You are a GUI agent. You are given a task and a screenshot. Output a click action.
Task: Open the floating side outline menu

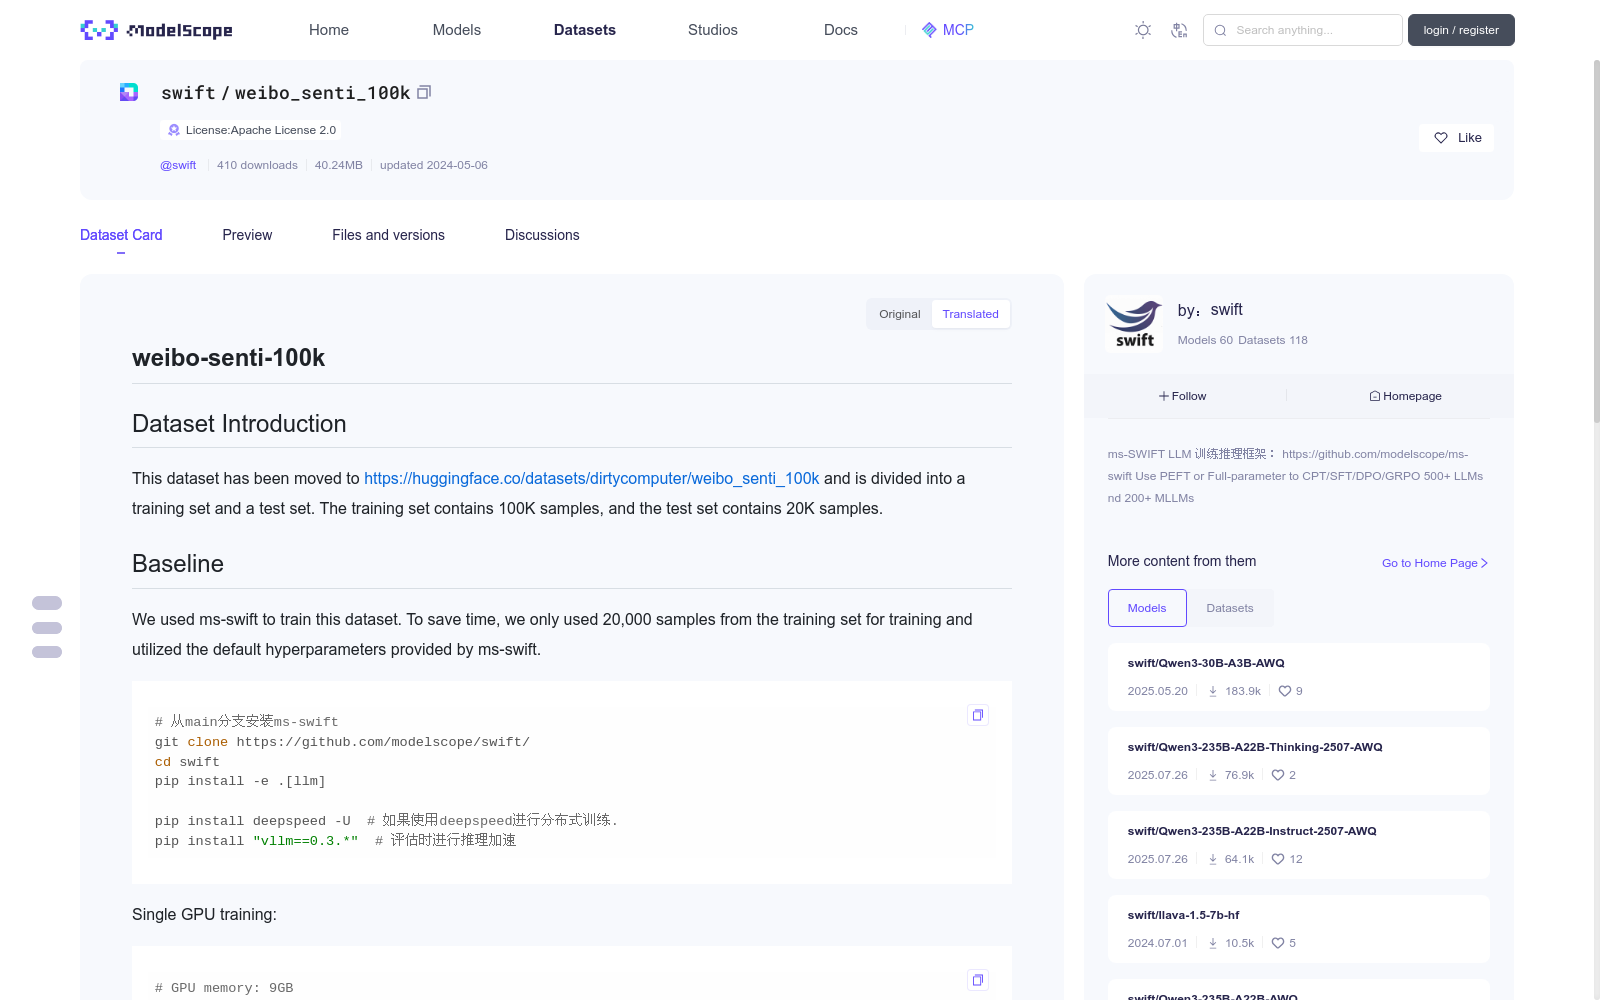(47, 628)
